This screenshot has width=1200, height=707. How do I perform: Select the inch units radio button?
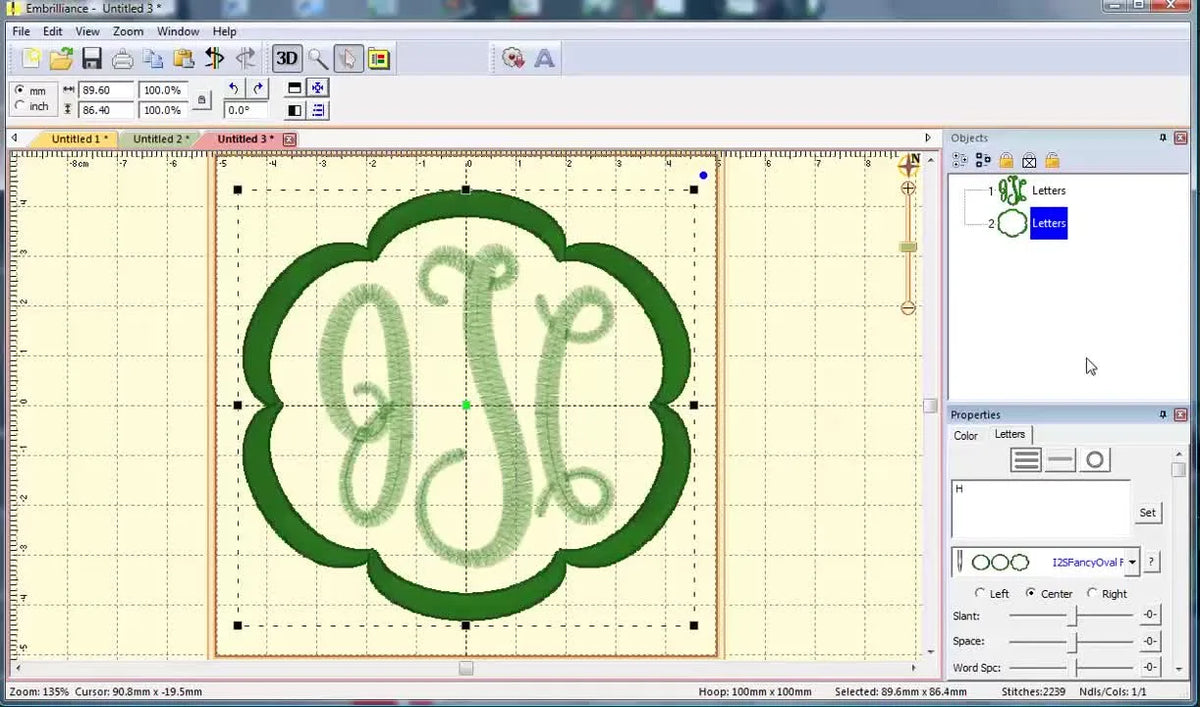click(20, 106)
